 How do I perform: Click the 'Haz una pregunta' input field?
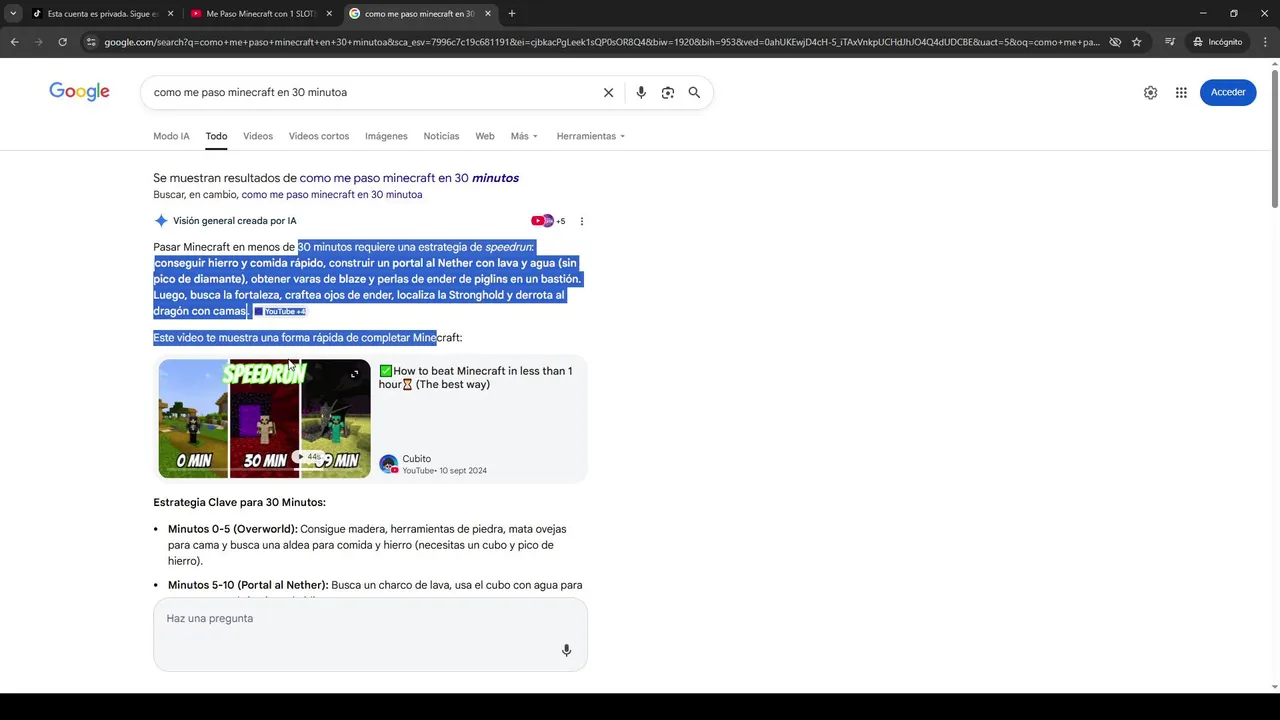click(370, 634)
